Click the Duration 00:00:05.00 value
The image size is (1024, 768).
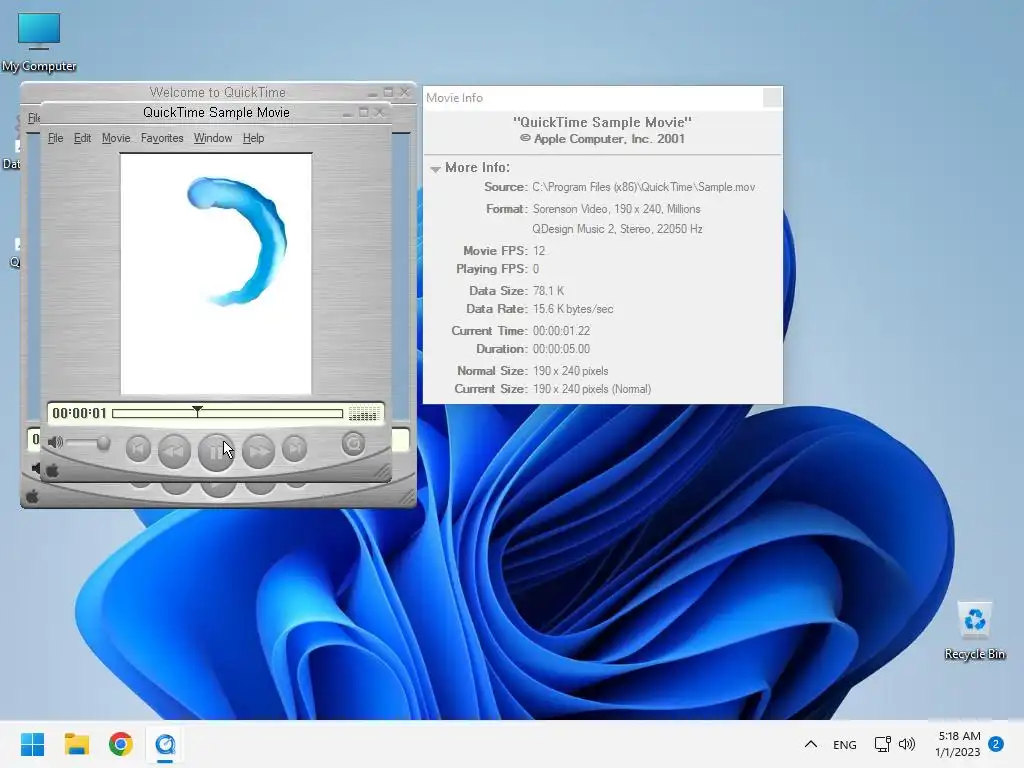561,349
